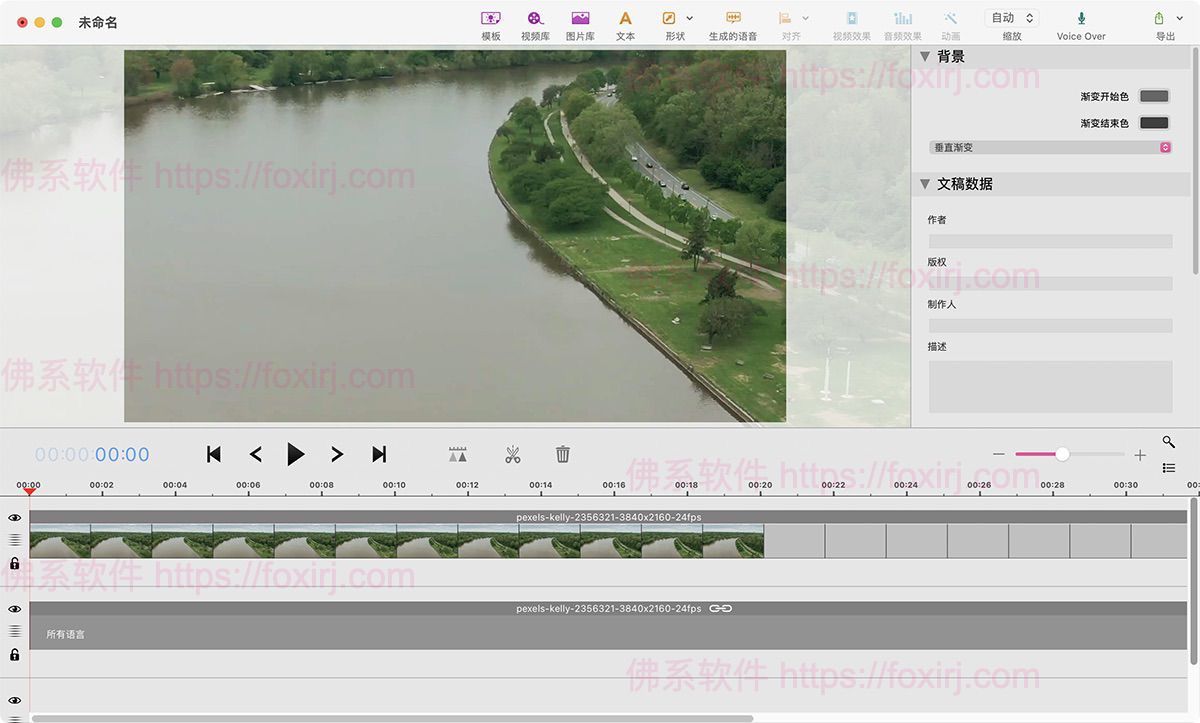Hide the video track using eye icon
The image size is (1200, 723).
click(x=14, y=518)
